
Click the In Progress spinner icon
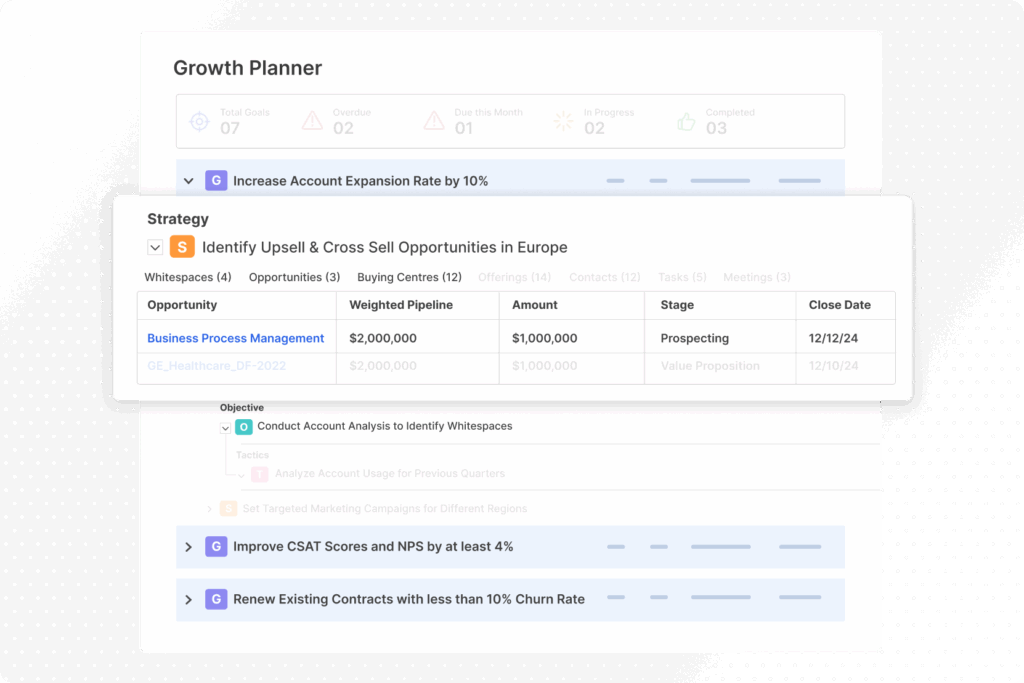(x=563, y=121)
